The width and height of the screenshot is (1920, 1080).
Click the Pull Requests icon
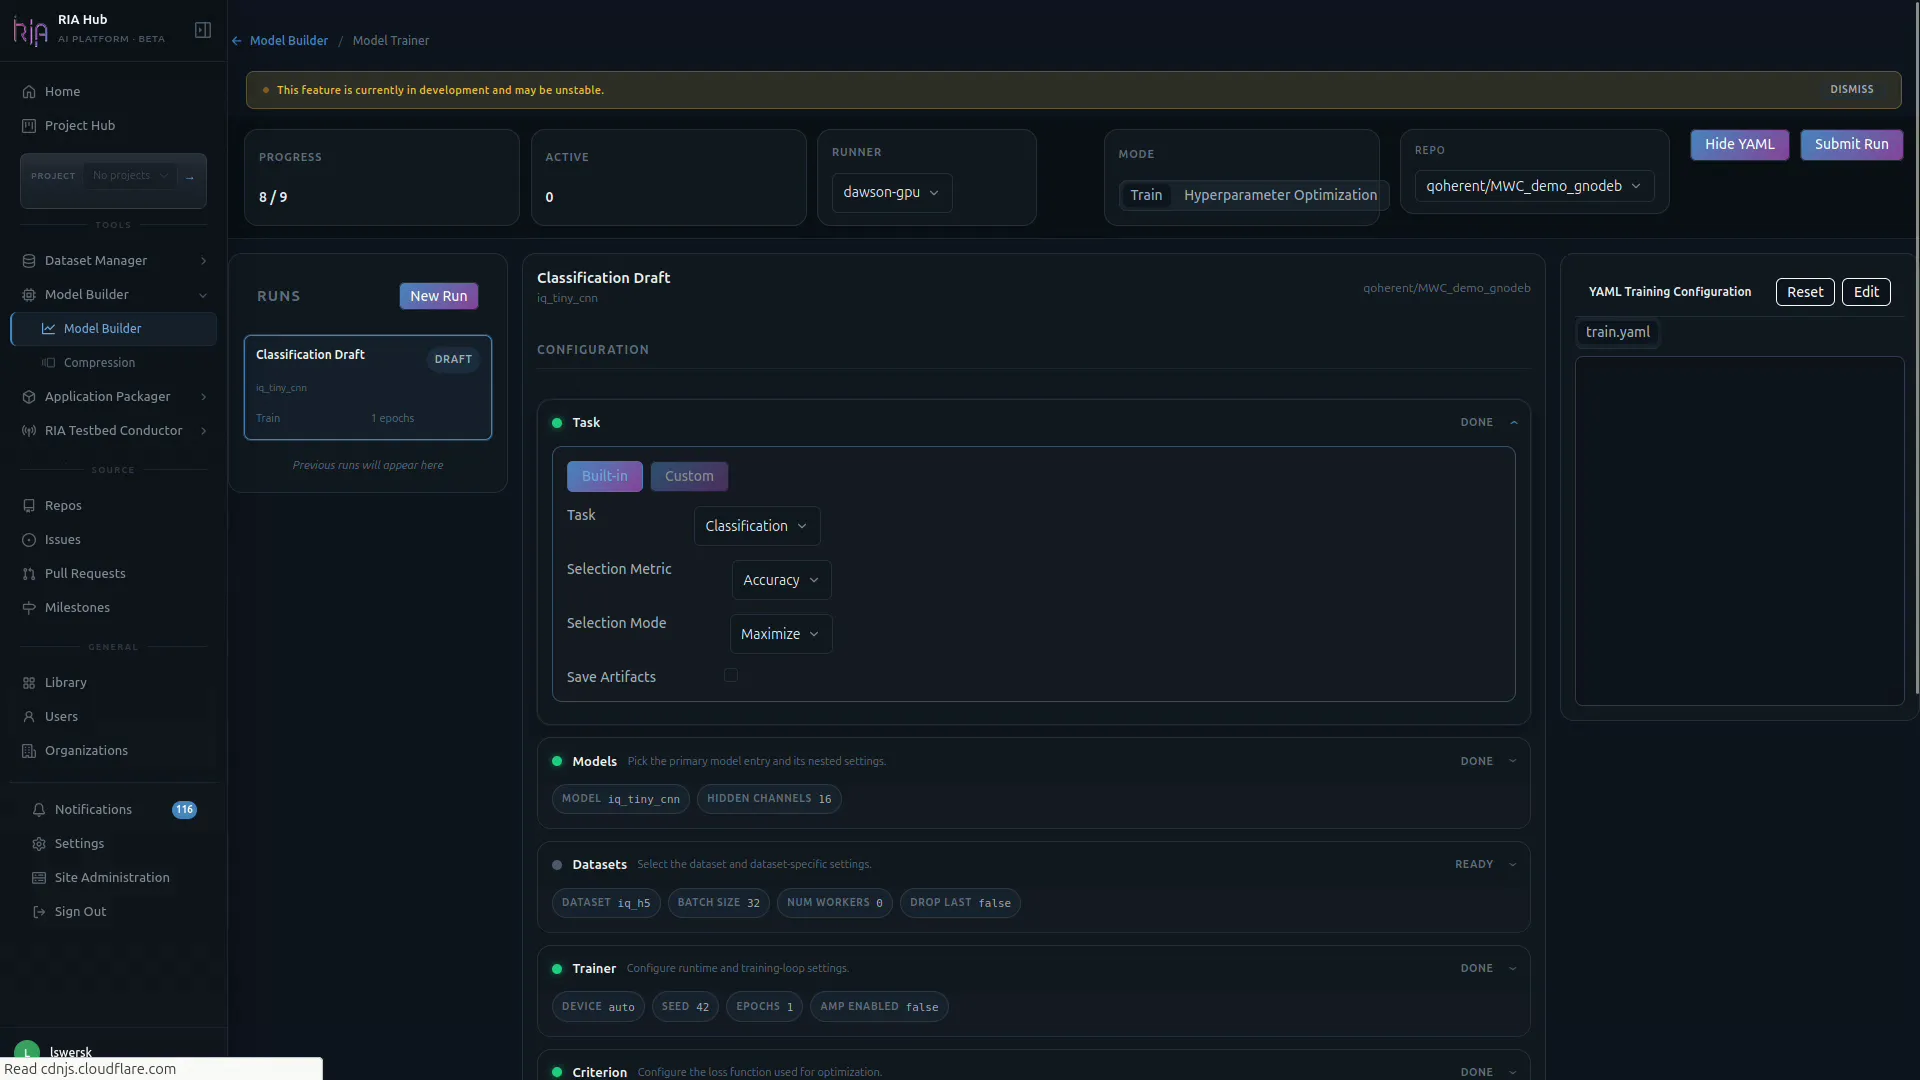pos(29,574)
